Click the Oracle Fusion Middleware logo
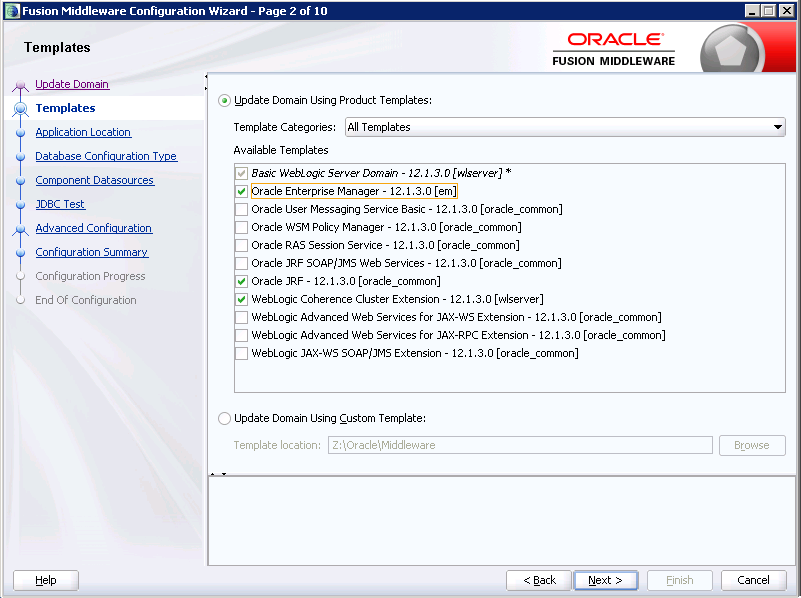The height and width of the screenshot is (598, 801). (x=614, y=49)
